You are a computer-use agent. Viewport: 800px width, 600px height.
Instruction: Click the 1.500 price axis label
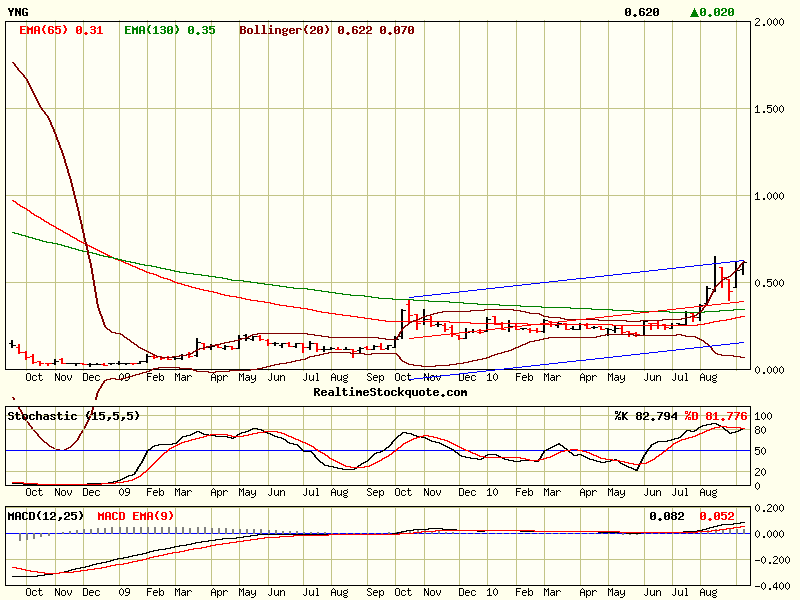773,109
